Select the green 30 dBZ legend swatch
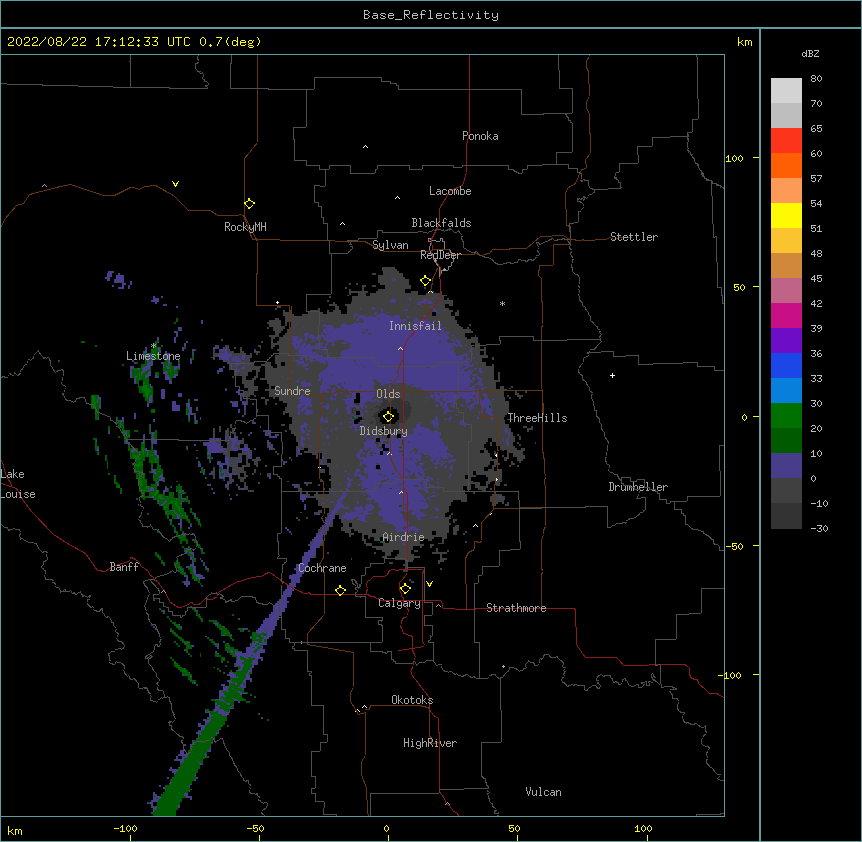This screenshot has height=842, width=862. tap(786, 416)
